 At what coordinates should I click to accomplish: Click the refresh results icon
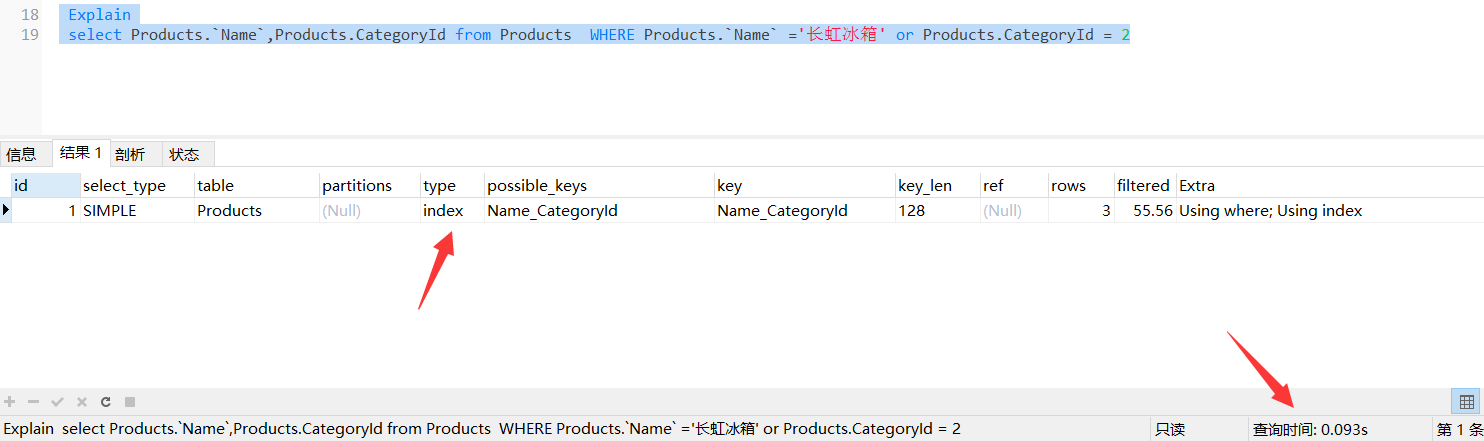(105, 402)
